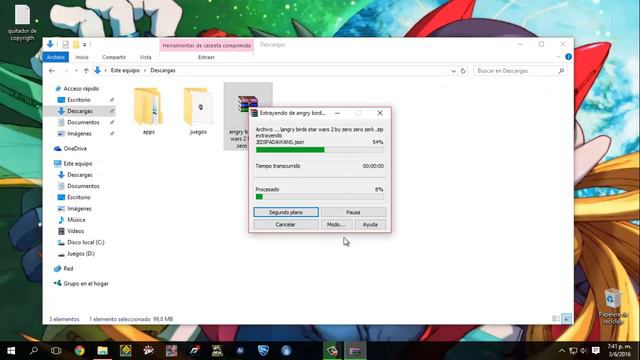The width and height of the screenshot is (640, 360).
Task: Open Imágenes under Este equipo
Action: pyautogui.click(x=79, y=209)
